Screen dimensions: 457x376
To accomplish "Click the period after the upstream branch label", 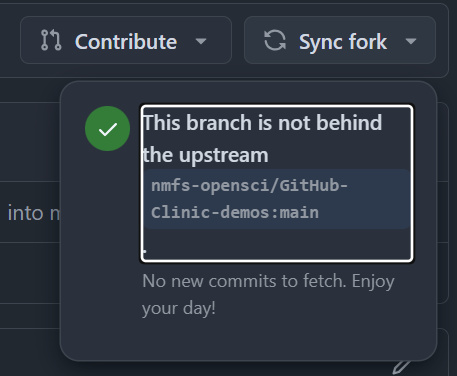I will click(145, 251).
